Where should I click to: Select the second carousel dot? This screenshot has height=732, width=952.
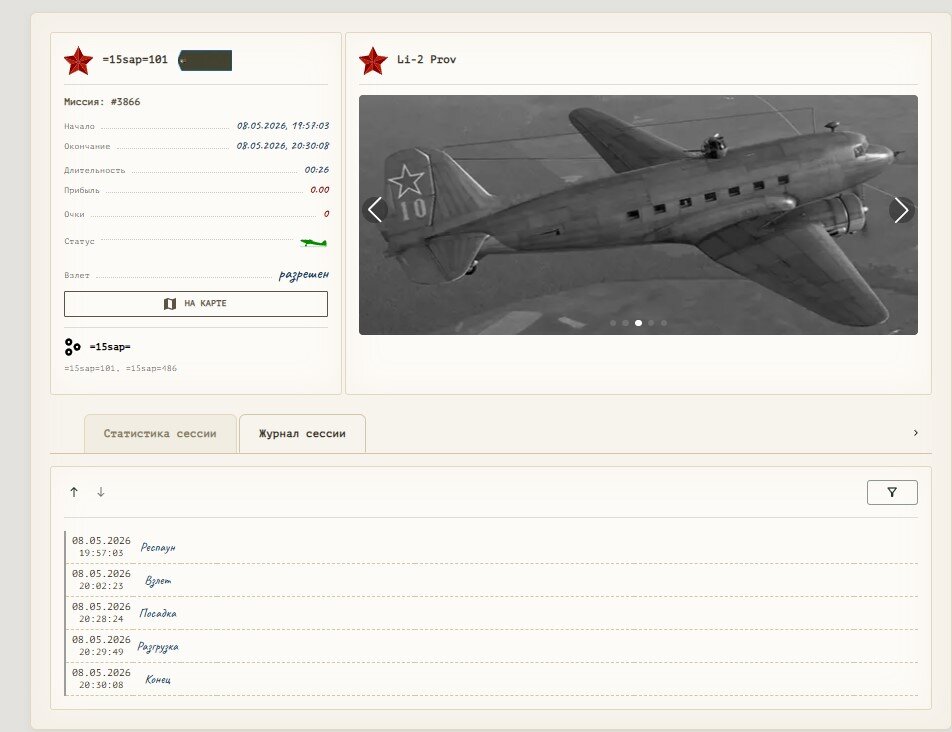click(x=625, y=323)
